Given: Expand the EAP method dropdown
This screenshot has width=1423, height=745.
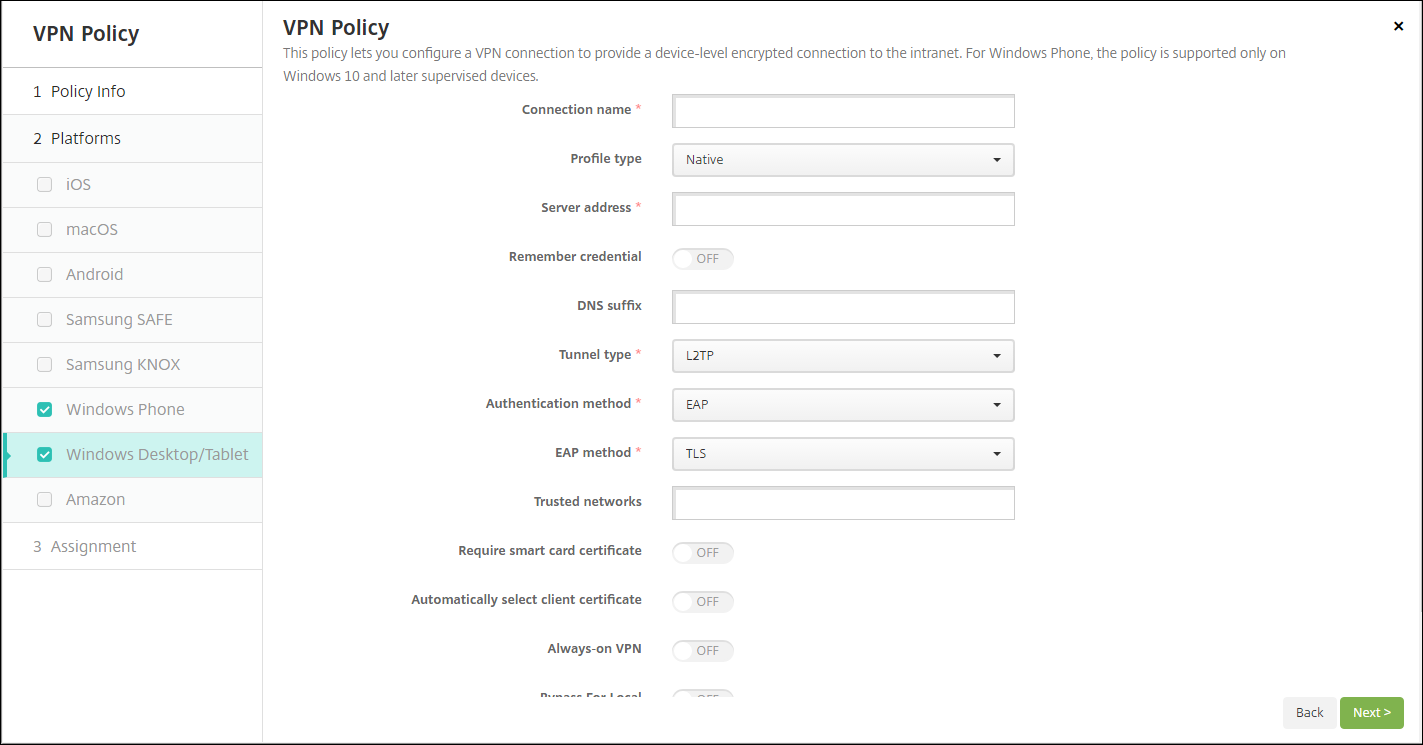Looking at the screenshot, I should click(x=843, y=454).
